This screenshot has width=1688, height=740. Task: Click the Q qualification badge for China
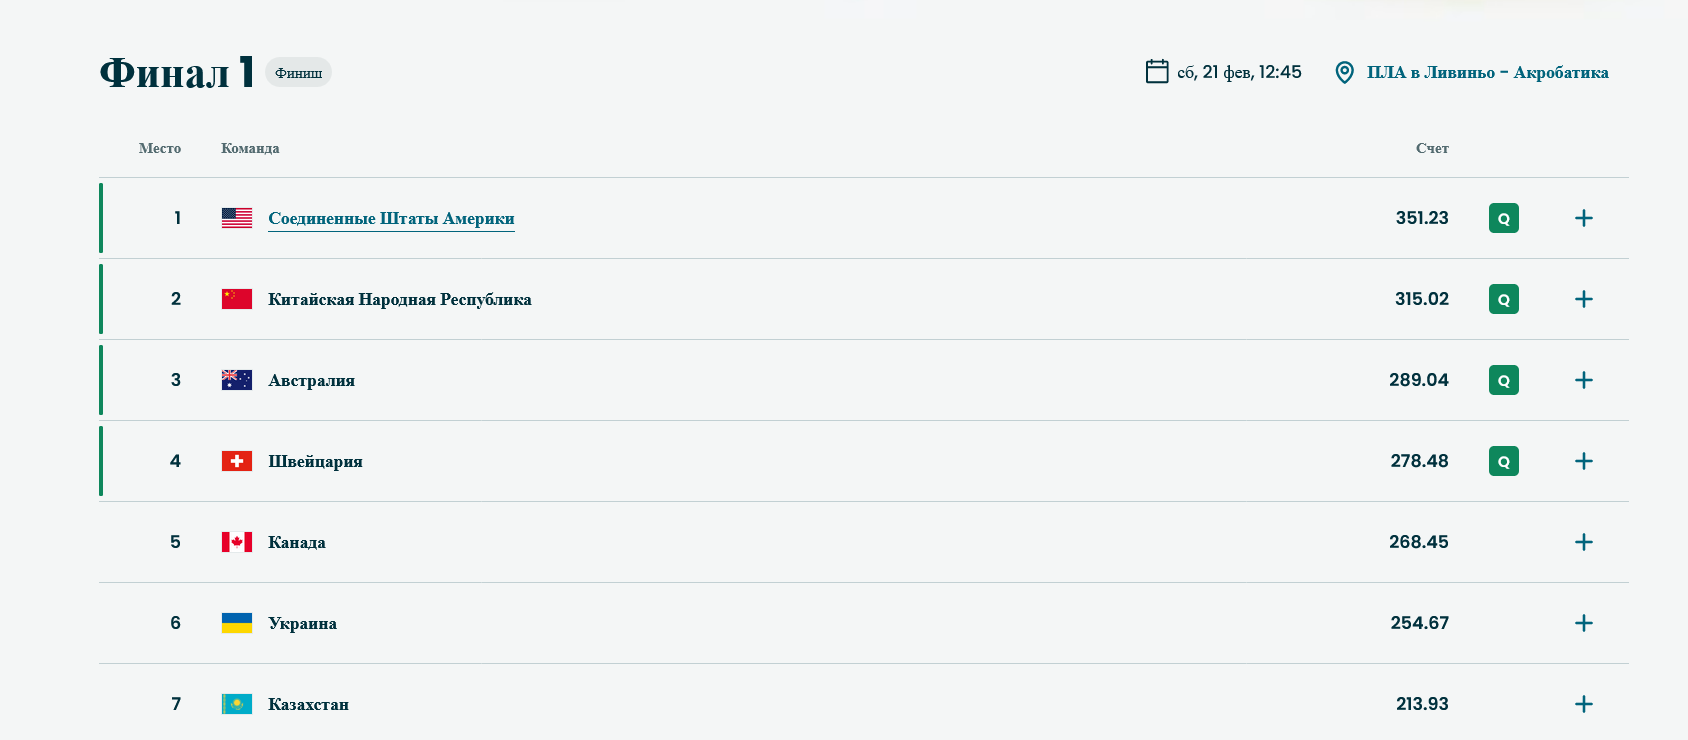[1503, 299]
